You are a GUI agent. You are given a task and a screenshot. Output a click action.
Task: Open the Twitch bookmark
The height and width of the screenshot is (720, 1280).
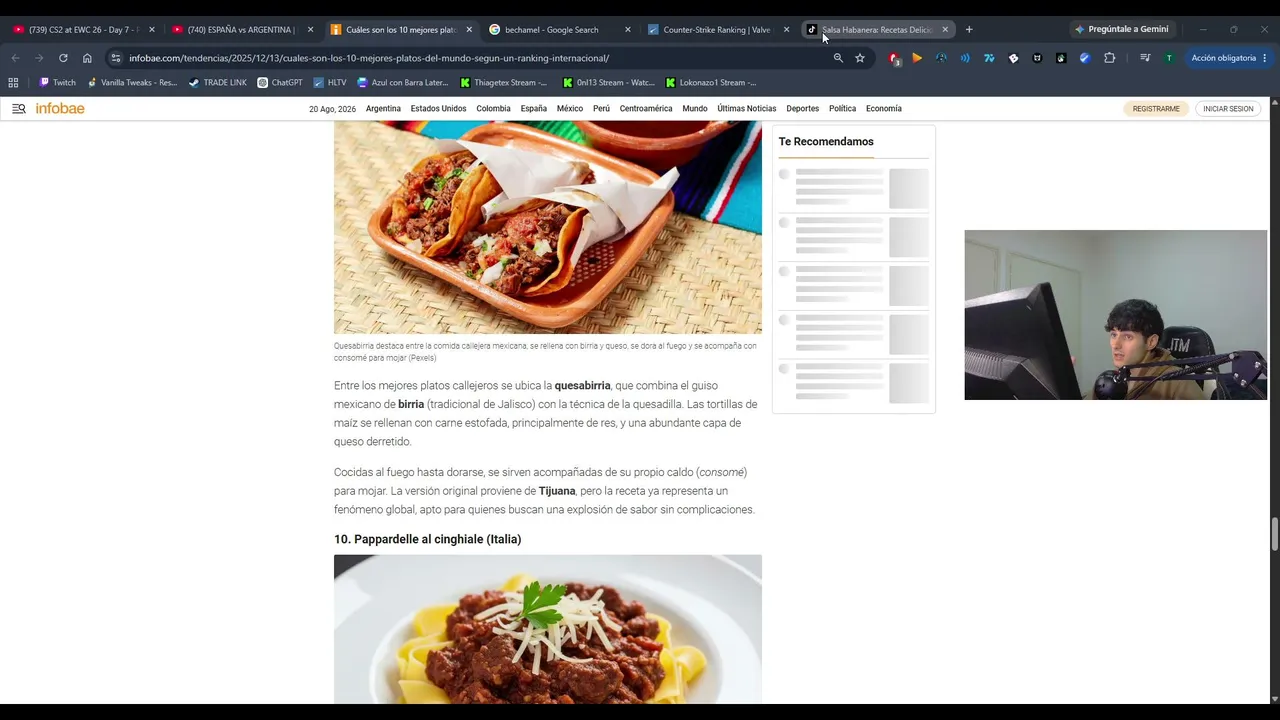point(58,82)
